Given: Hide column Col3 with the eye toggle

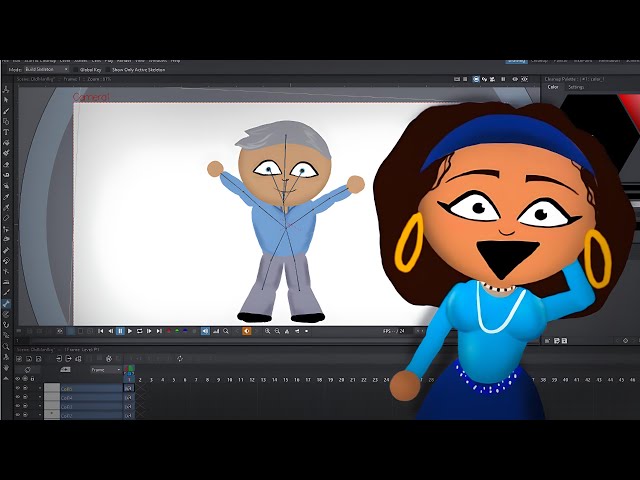Looking at the screenshot, I should coord(18,406).
